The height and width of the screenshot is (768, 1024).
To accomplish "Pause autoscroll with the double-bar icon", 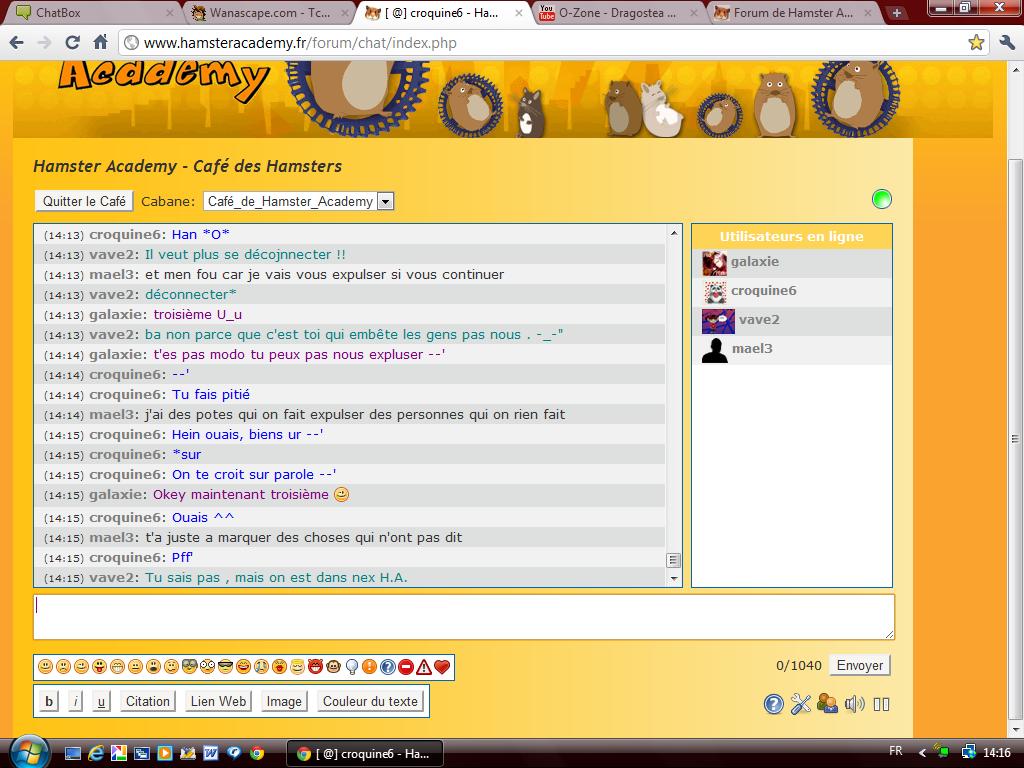I will 882,704.
